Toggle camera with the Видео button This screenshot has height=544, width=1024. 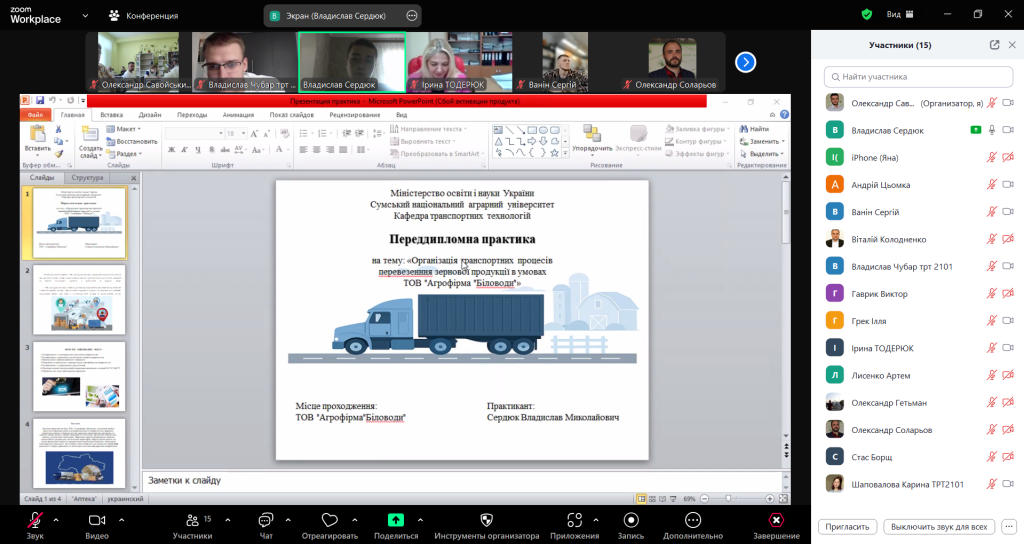[97, 520]
